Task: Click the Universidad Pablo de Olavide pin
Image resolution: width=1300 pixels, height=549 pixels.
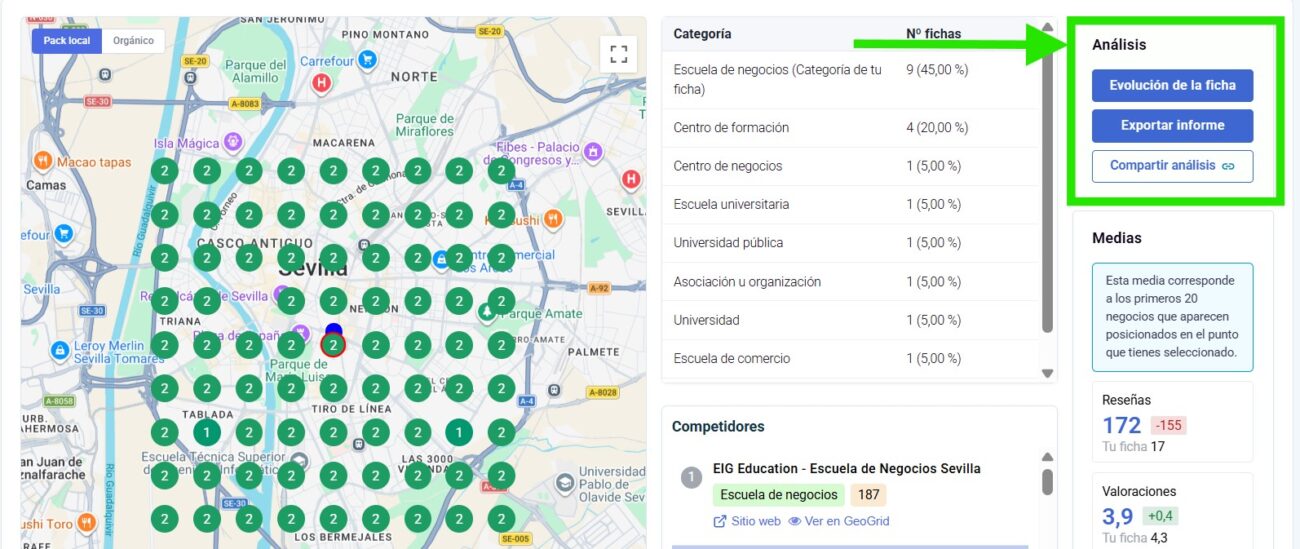Action: coord(564,484)
